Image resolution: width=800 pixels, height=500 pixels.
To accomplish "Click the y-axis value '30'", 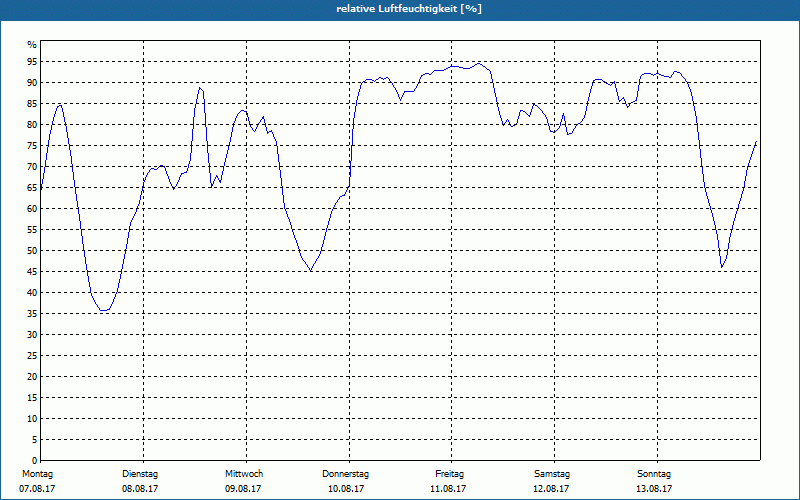I will point(32,335).
